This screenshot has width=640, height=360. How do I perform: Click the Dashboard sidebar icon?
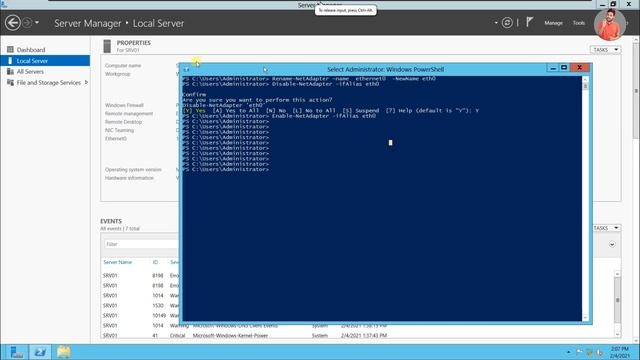pyautogui.click(x=10, y=50)
